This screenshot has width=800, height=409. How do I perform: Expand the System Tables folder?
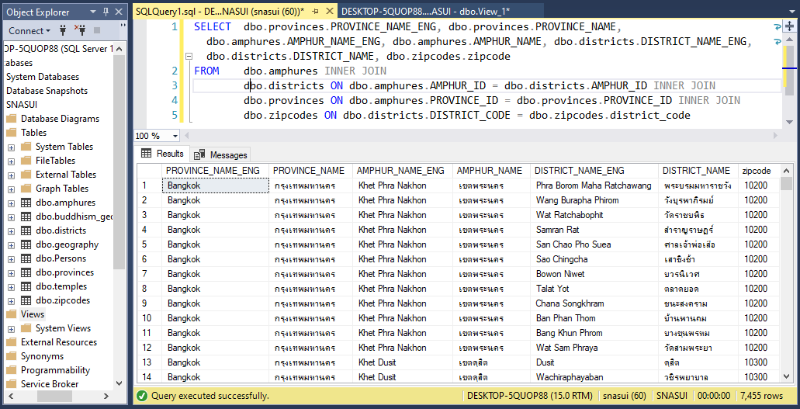pos(11,146)
